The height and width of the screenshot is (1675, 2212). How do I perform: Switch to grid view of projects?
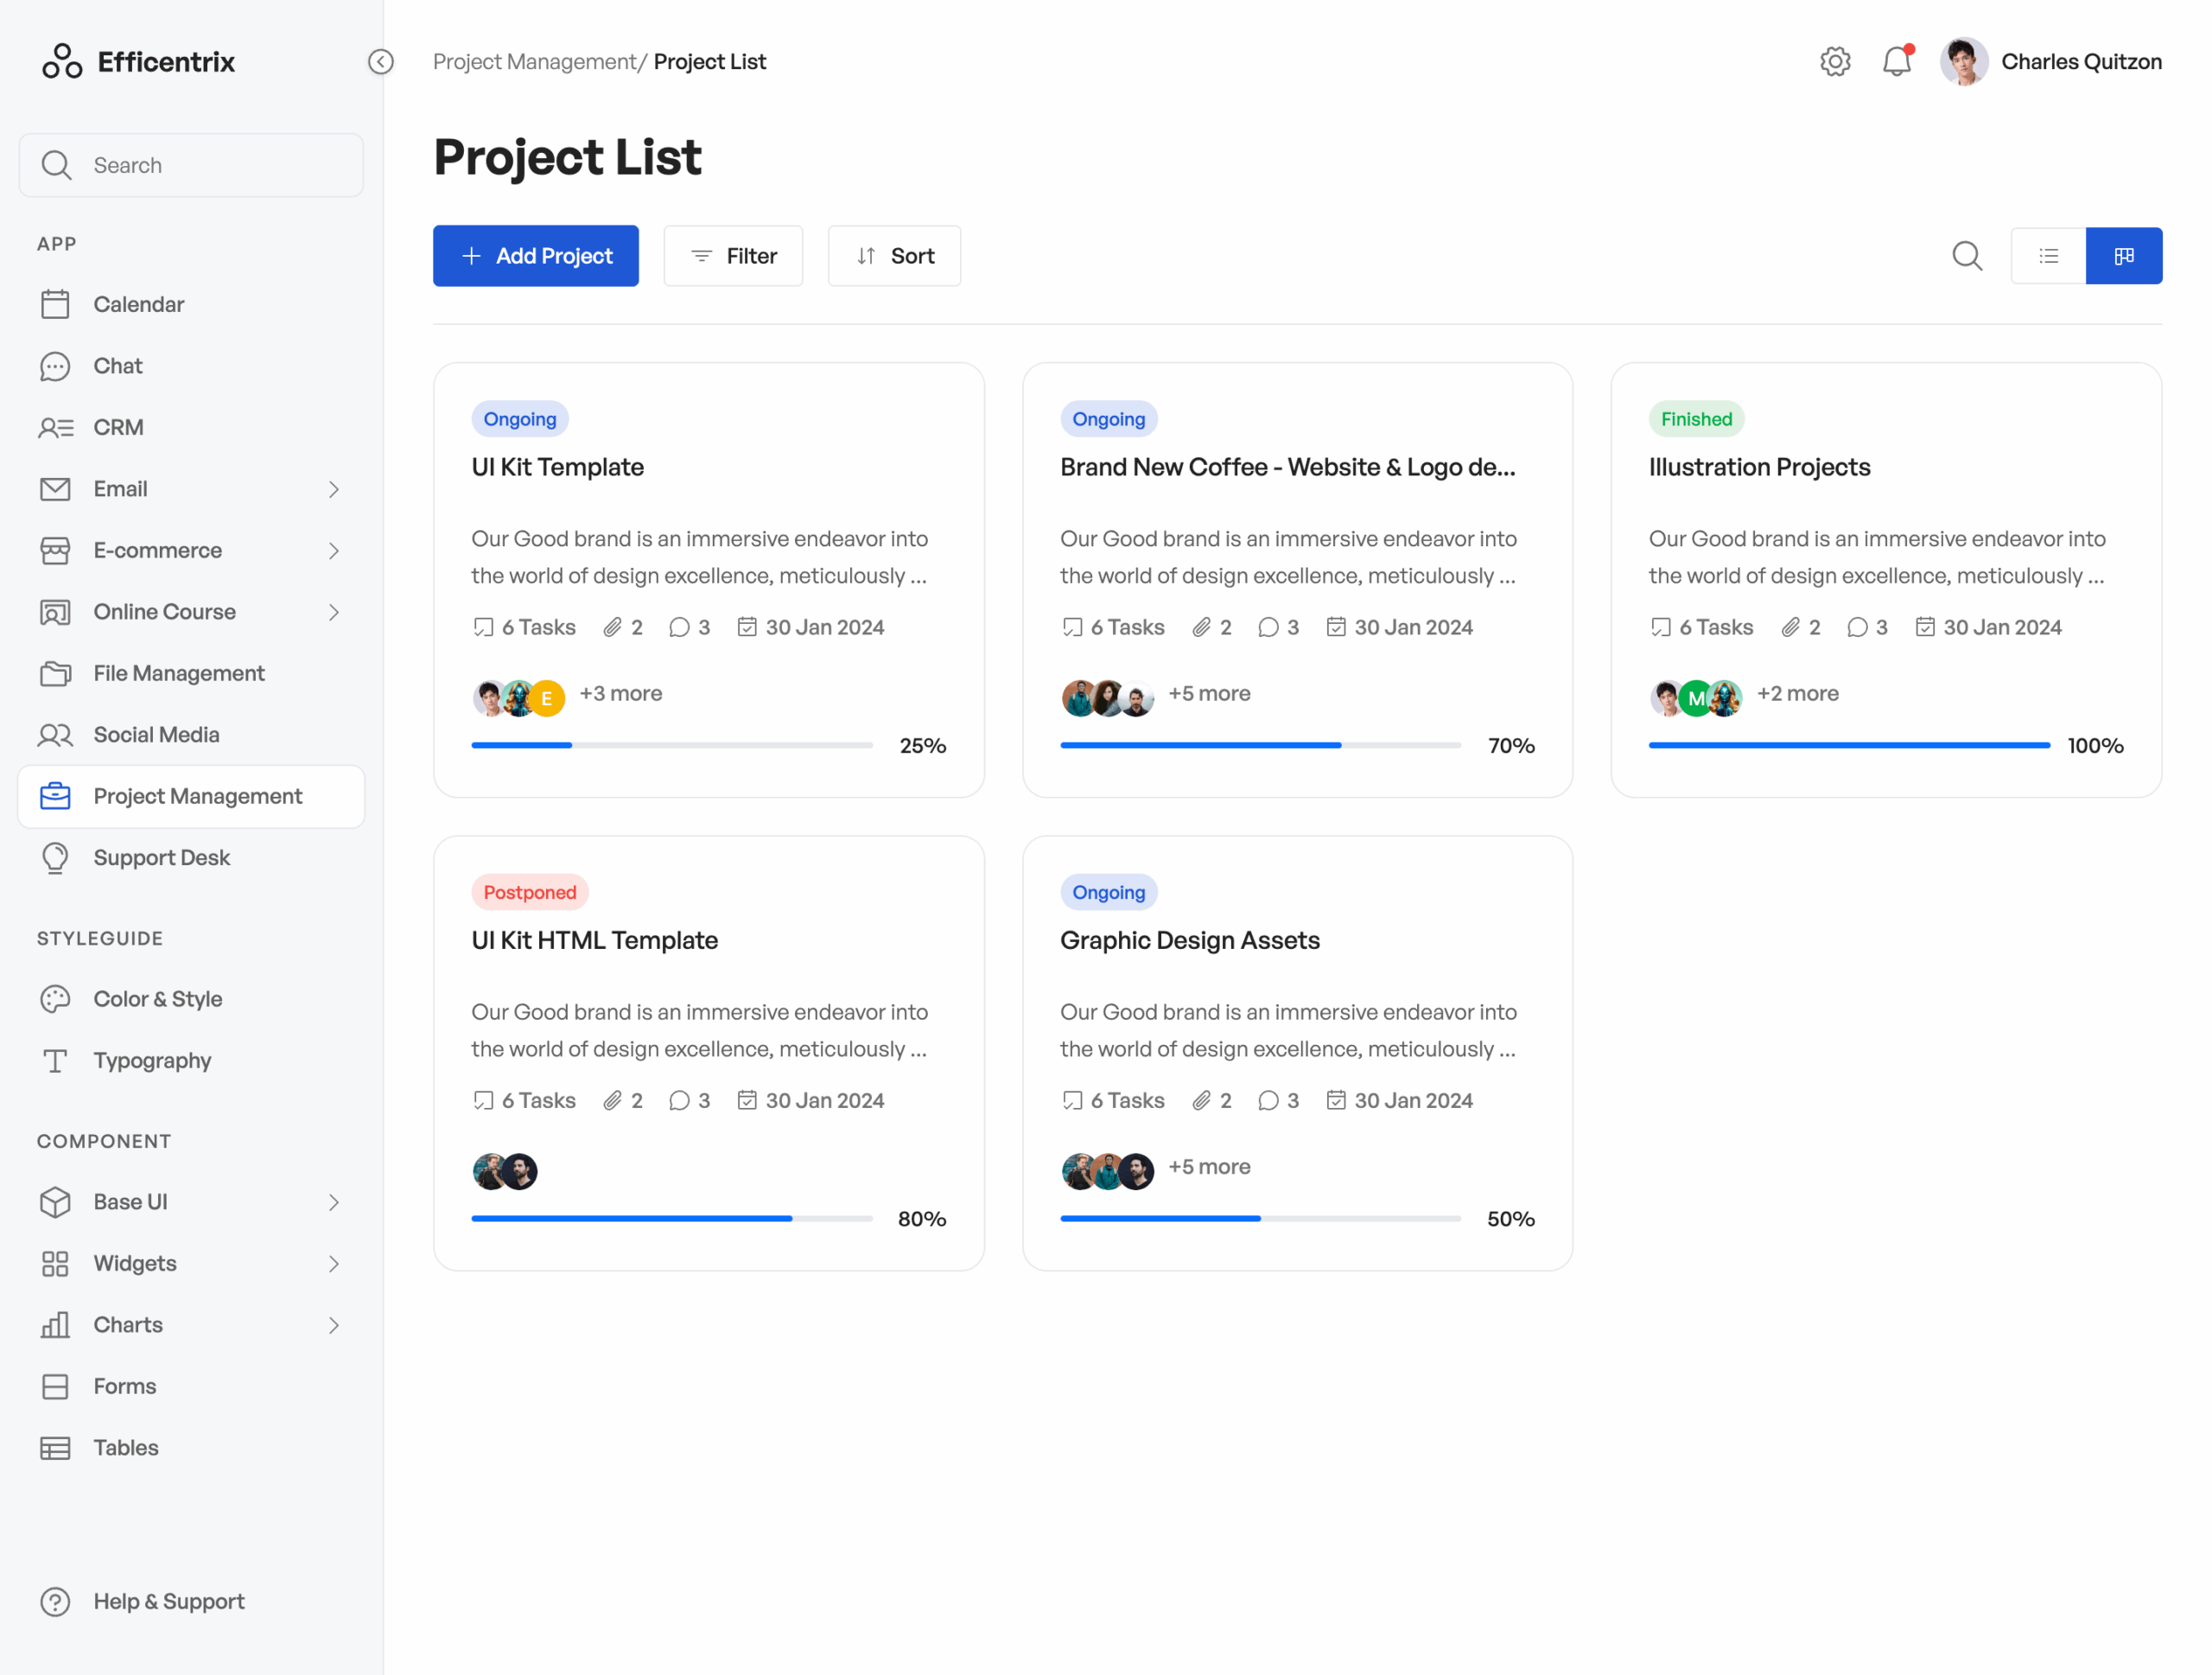[x=2124, y=256]
